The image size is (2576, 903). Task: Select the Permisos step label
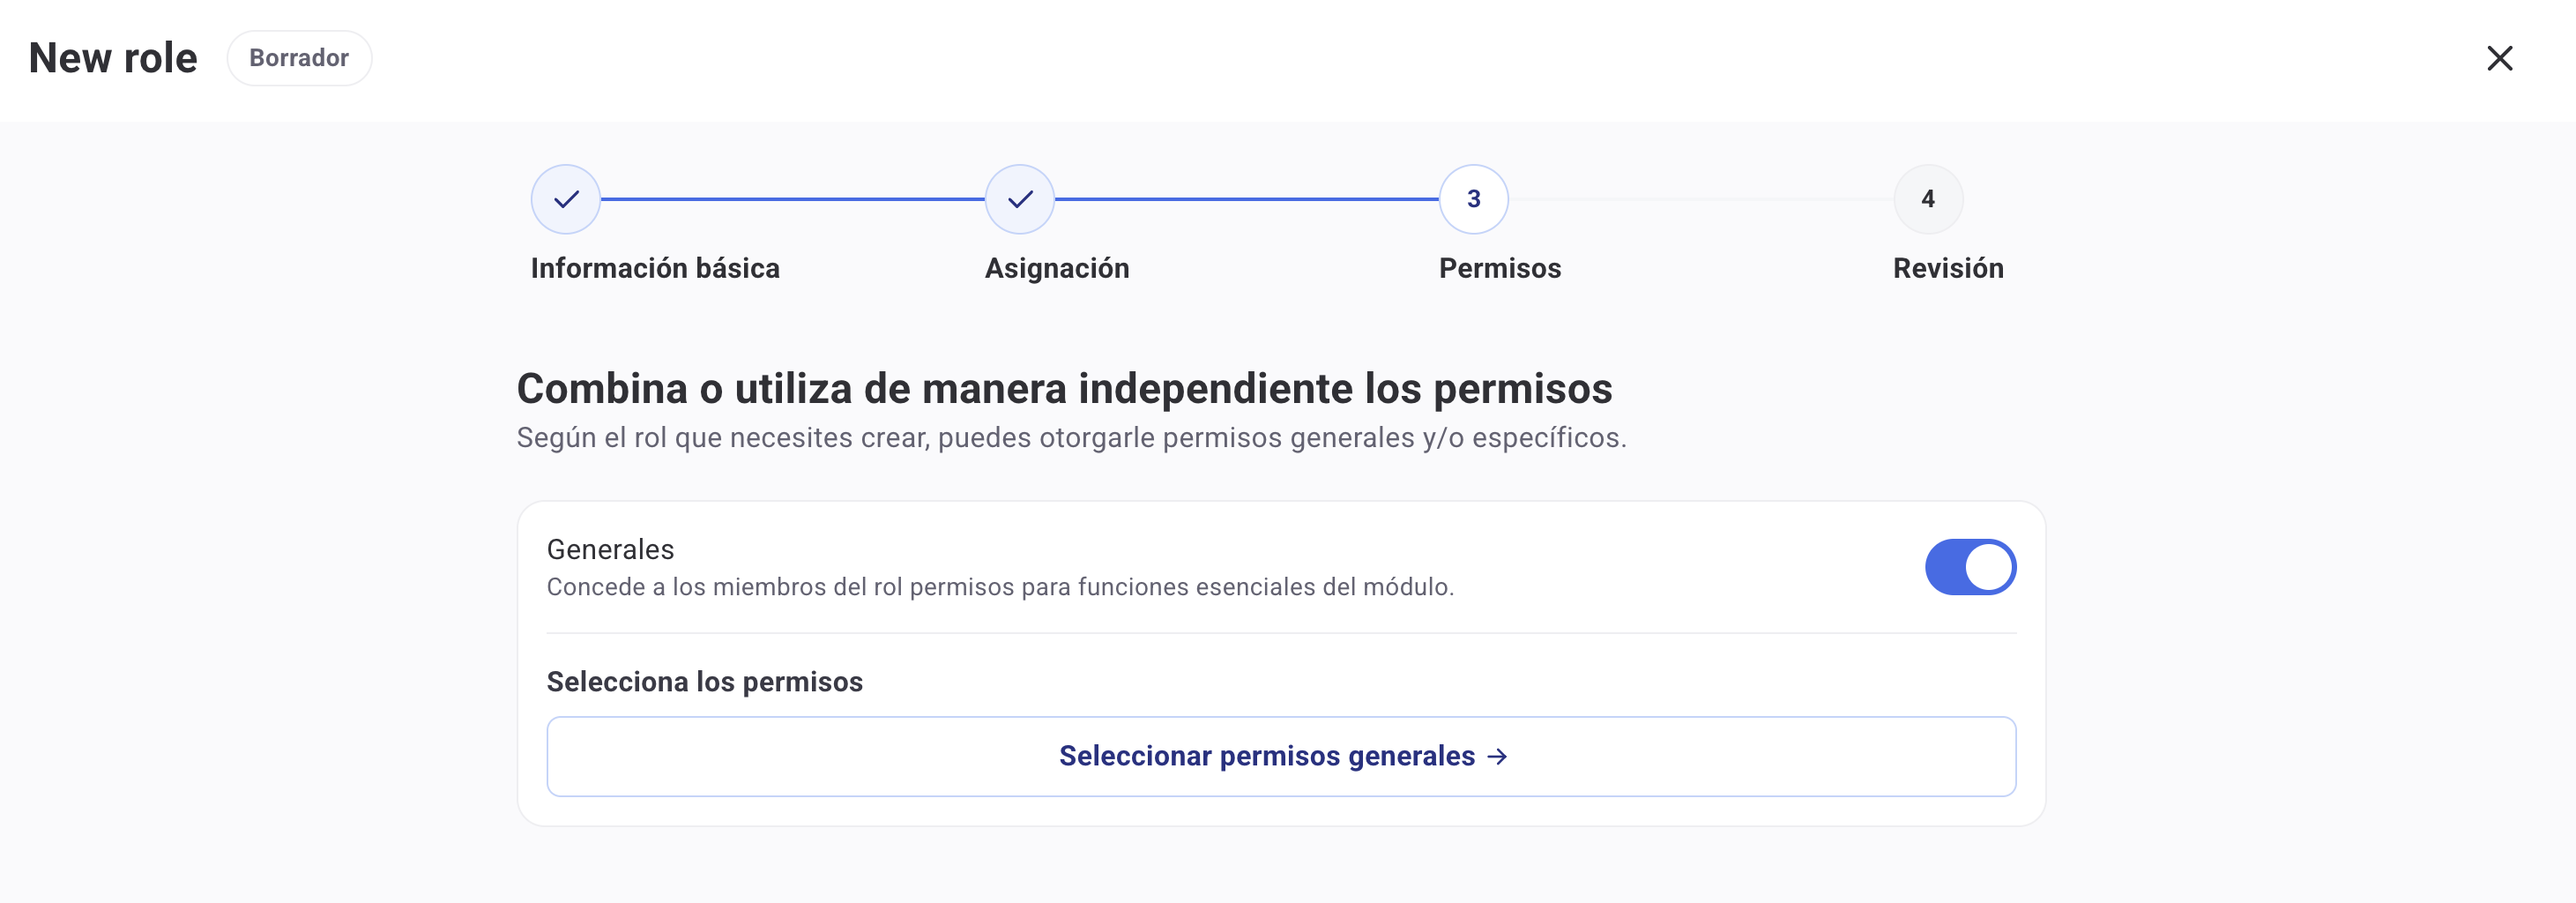tap(1499, 268)
